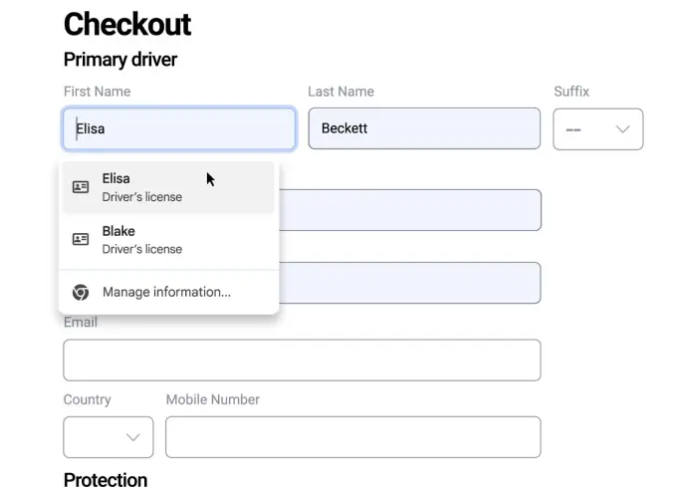
Task: Focus the Mobile Number input field
Action: (x=352, y=437)
